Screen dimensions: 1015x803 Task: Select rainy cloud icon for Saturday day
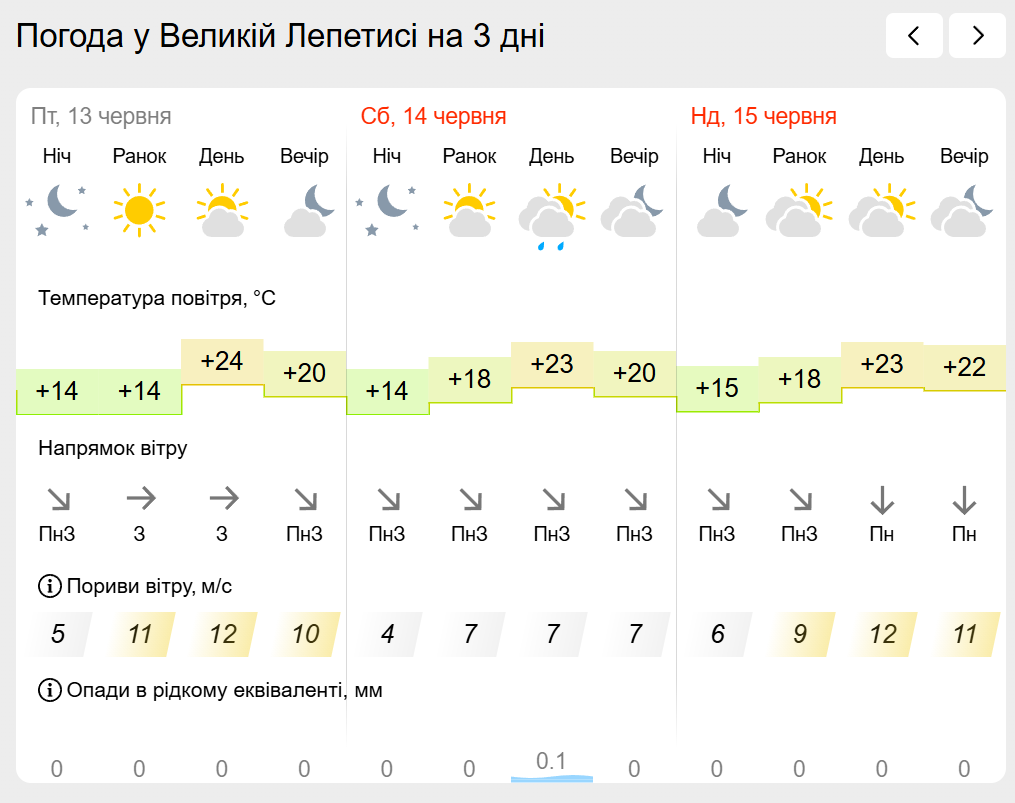(552, 216)
